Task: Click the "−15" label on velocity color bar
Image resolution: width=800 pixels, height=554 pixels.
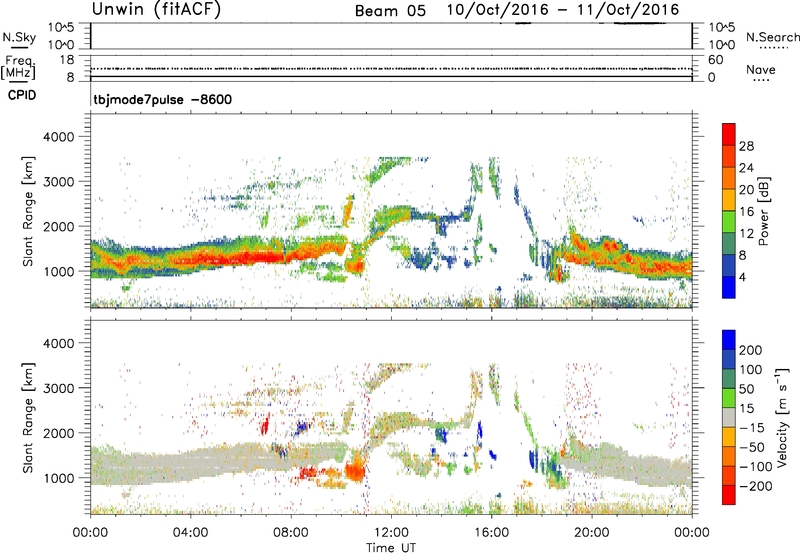Action: point(752,428)
